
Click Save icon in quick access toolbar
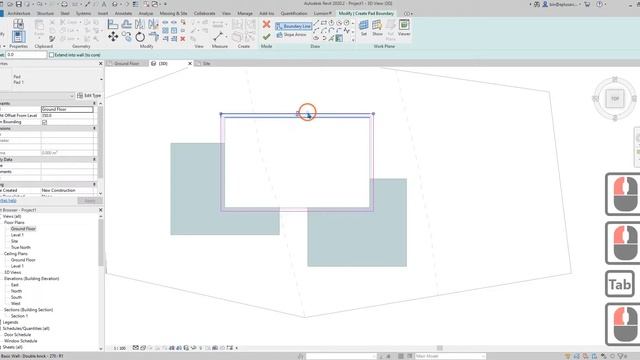(18, 4)
